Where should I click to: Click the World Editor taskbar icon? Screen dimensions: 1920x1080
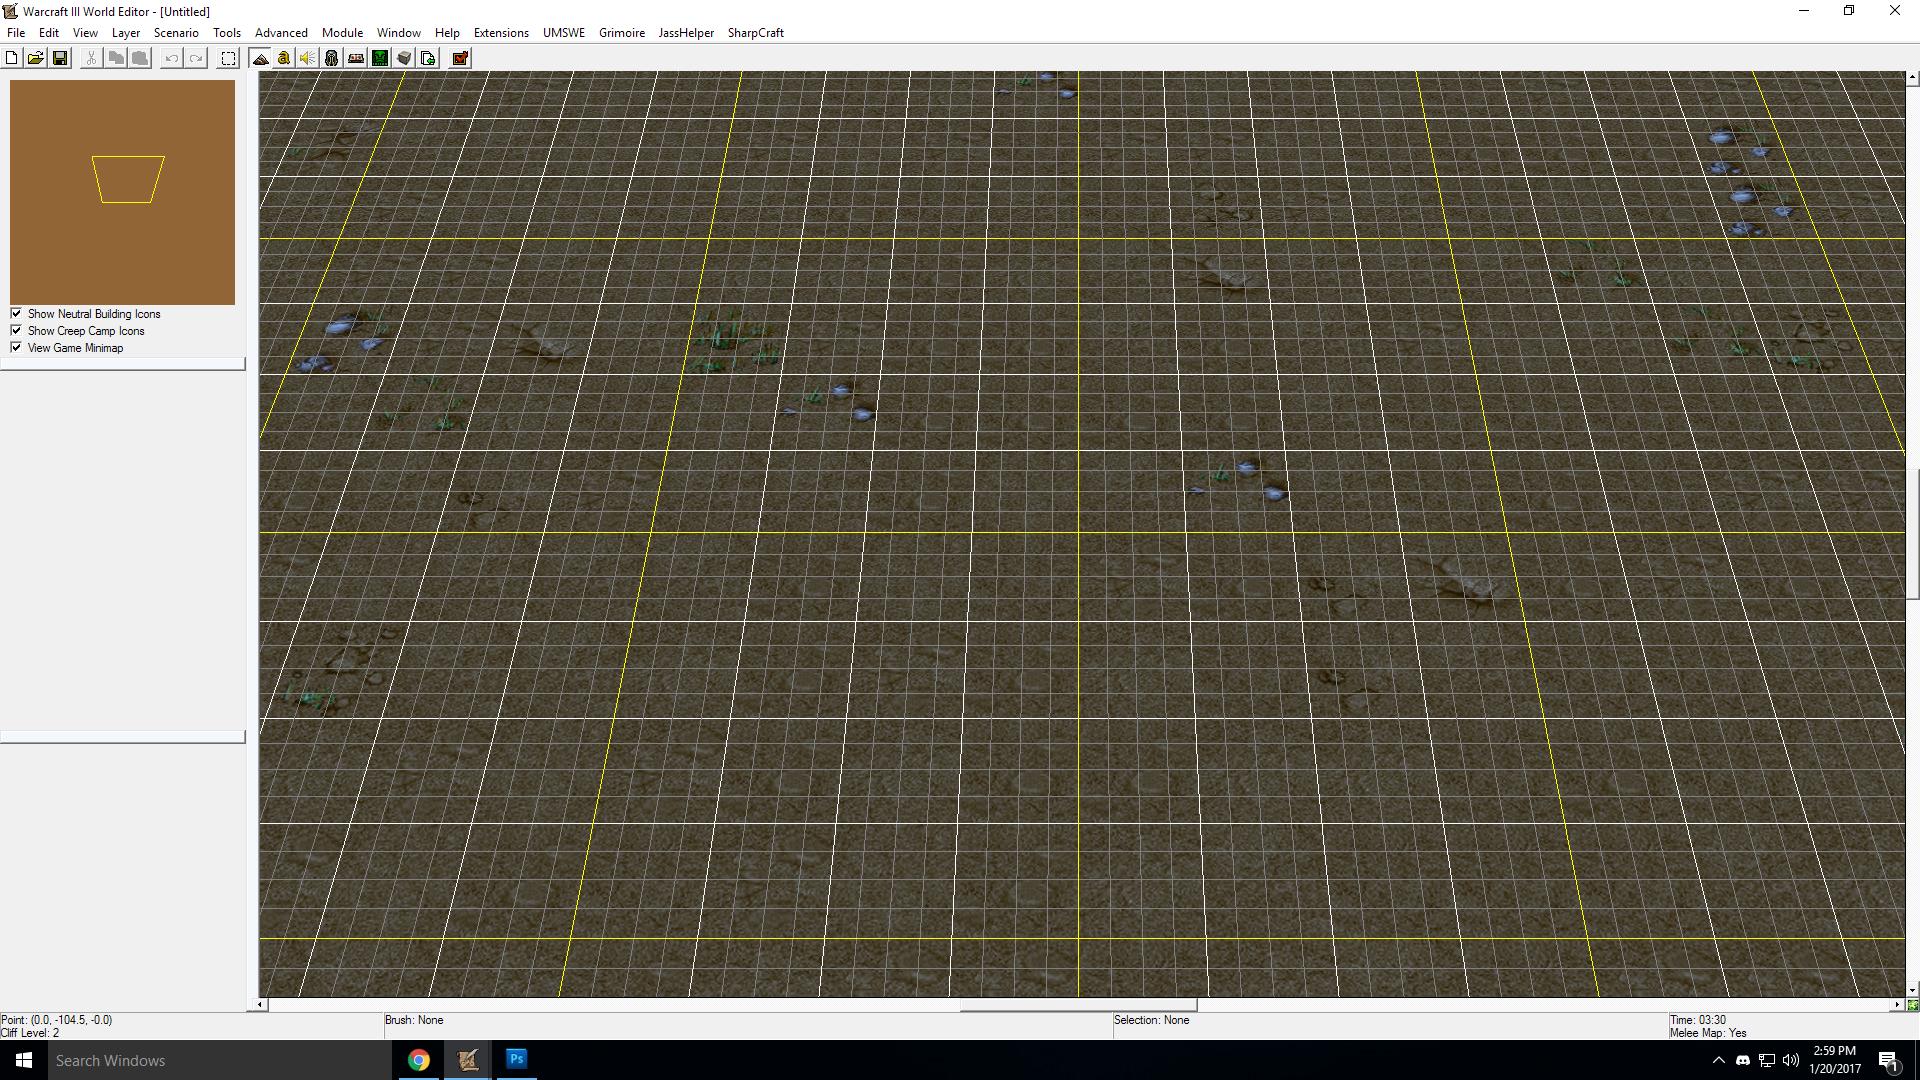(467, 1060)
